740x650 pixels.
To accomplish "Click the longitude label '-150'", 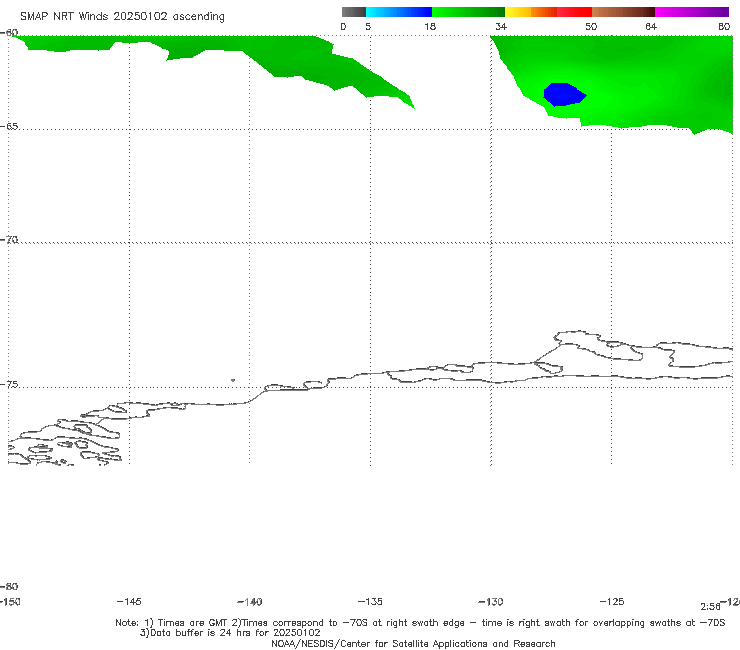I will pos(10,602).
